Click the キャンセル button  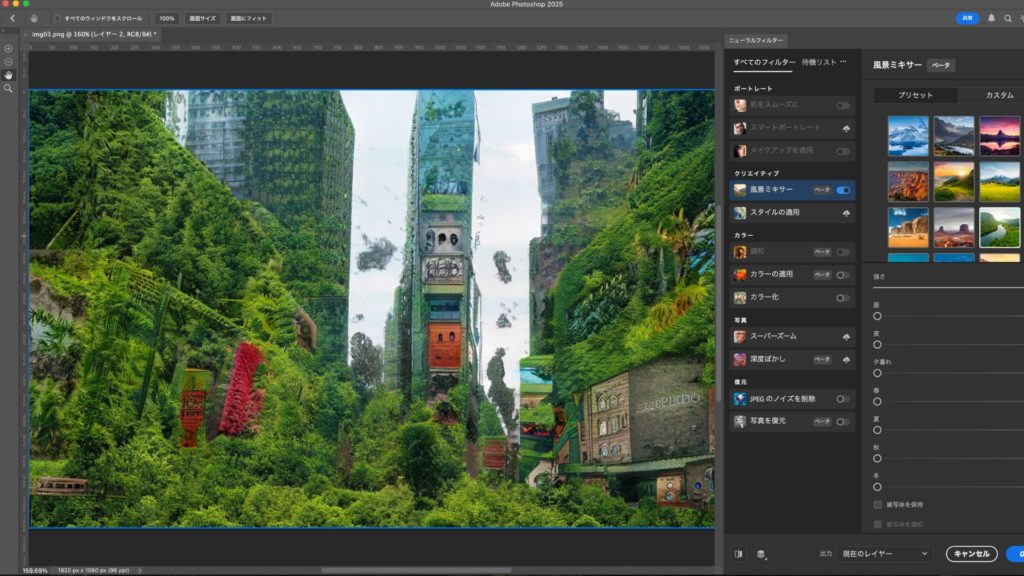point(971,553)
